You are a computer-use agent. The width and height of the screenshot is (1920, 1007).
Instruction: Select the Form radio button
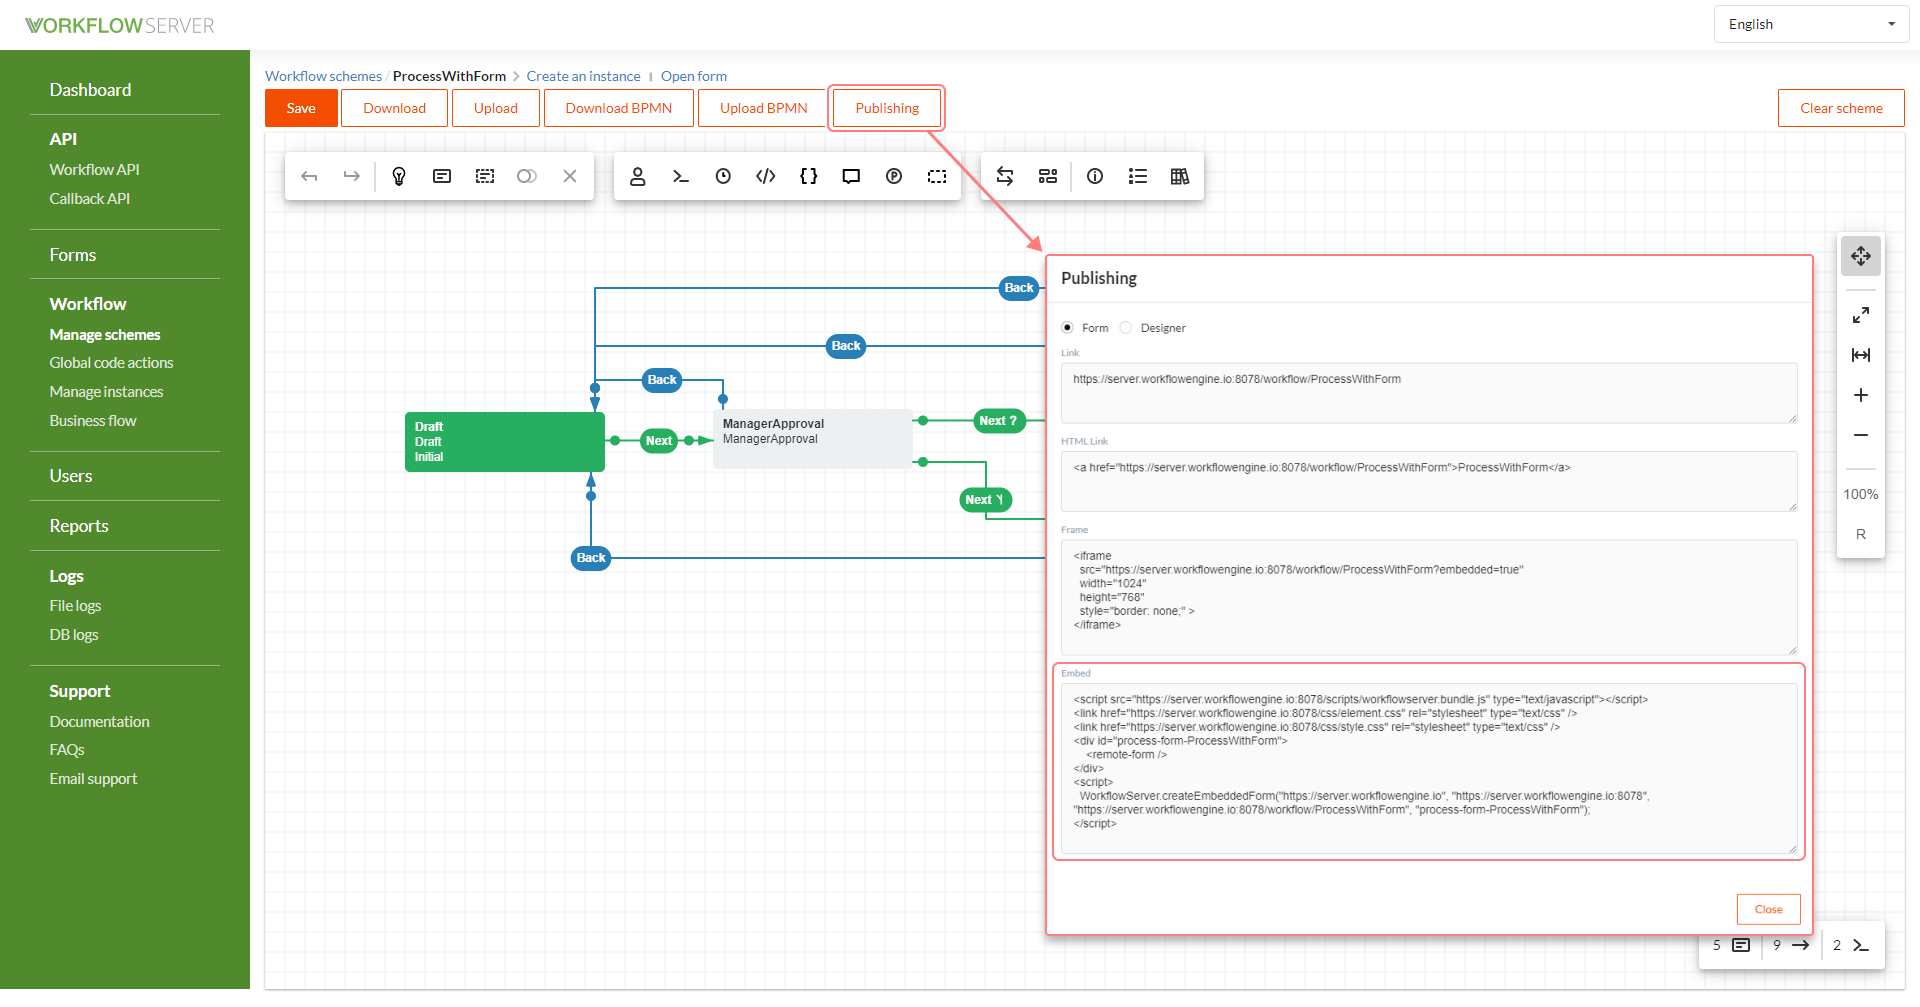point(1068,328)
